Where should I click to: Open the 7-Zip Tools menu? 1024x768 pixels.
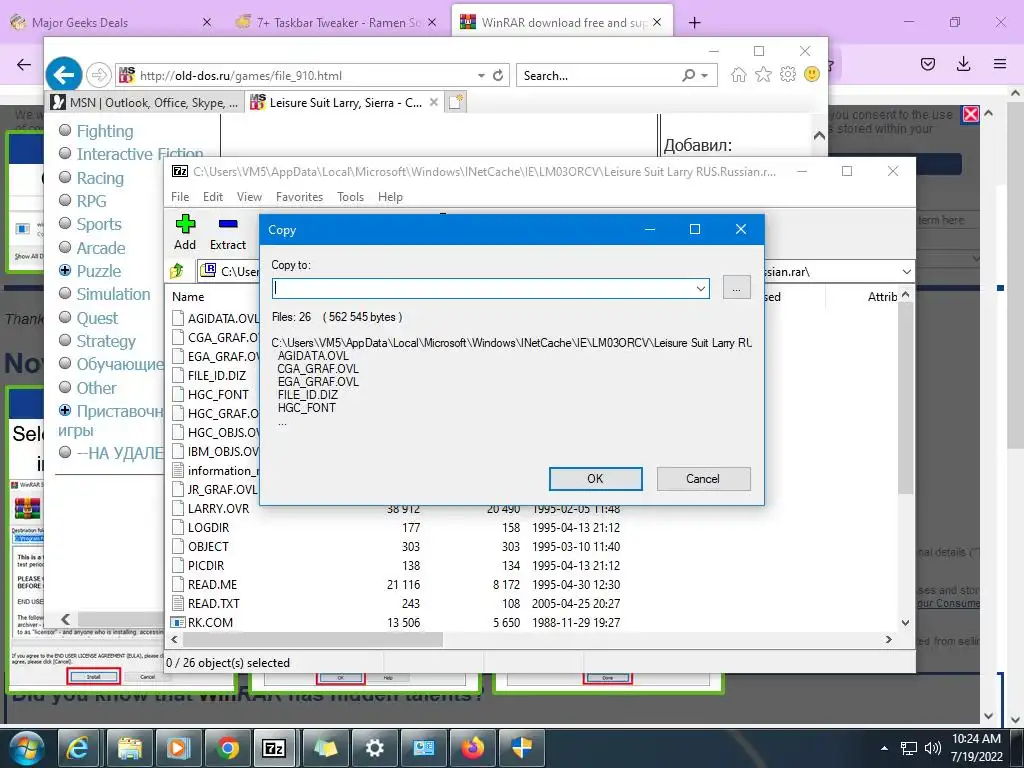click(351, 197)
